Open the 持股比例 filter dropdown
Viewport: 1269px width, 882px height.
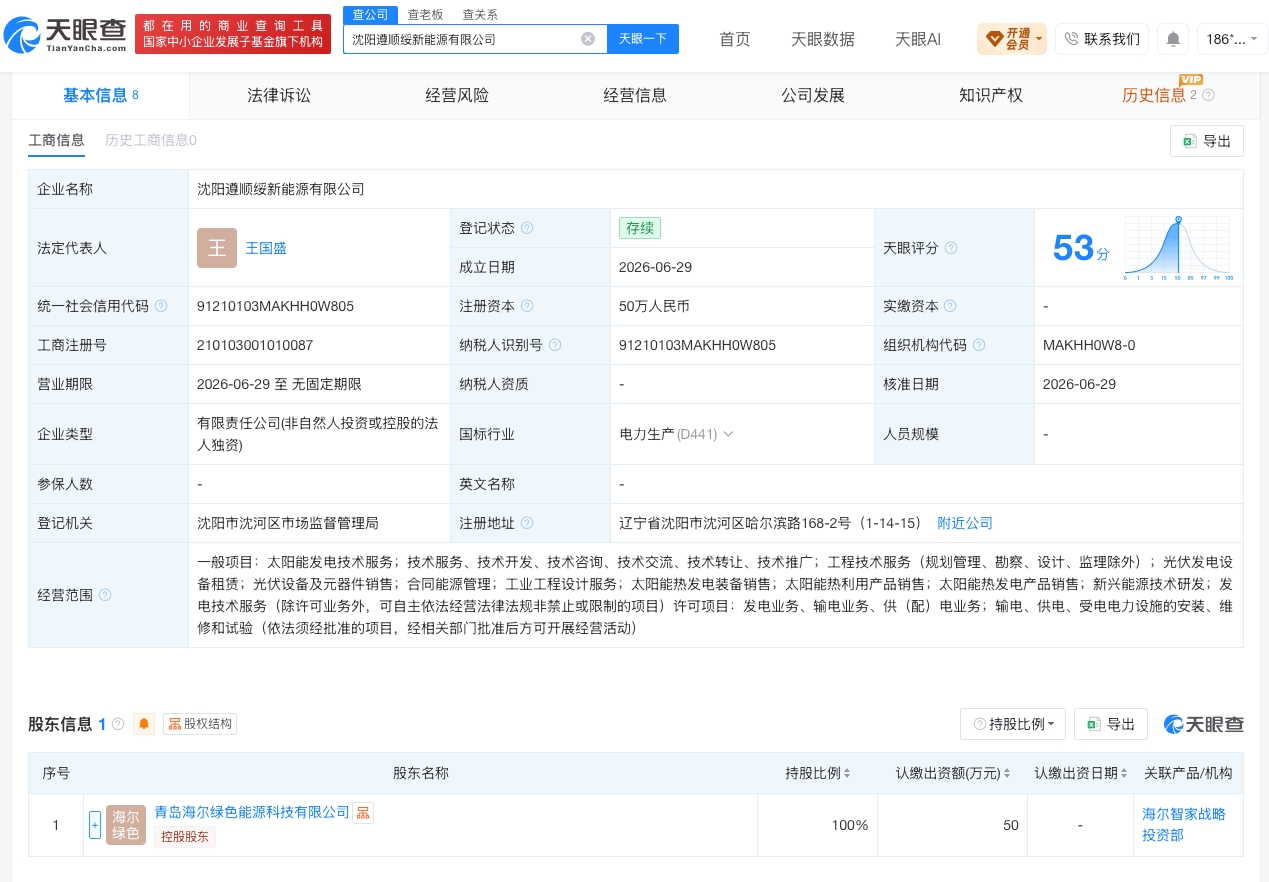click(x=1013, y=724)
